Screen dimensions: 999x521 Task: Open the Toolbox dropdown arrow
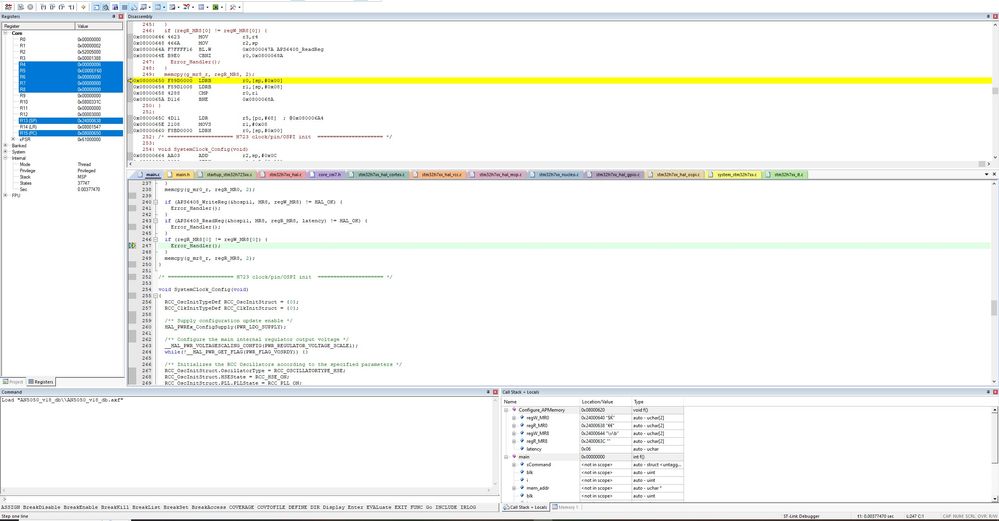click(x=240, y=7)
